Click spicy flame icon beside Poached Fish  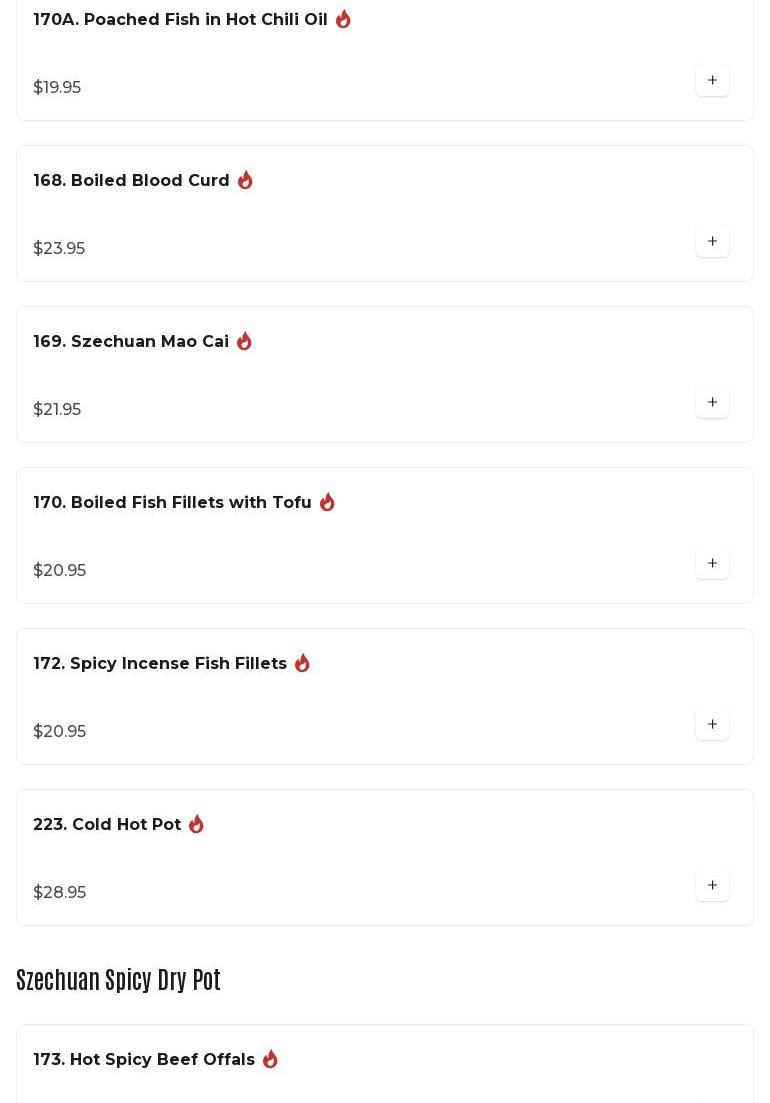[343, 19]
